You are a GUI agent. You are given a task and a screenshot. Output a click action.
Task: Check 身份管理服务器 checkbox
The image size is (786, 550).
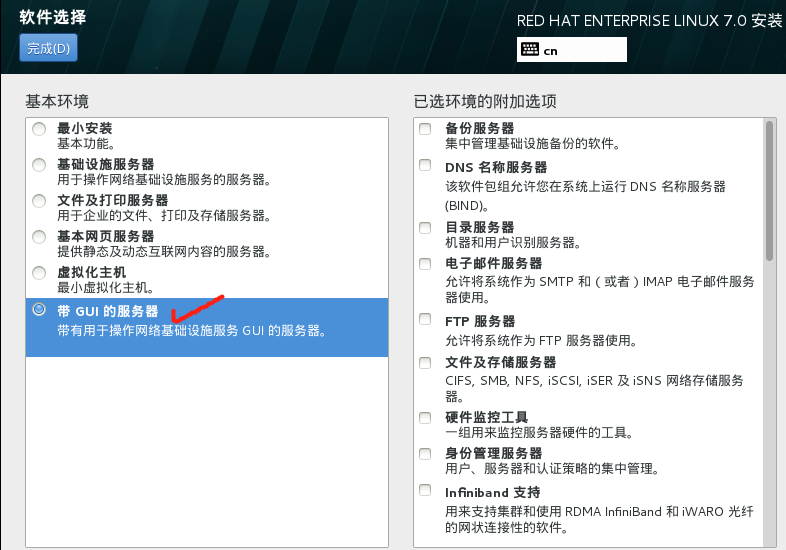(425, 454)
